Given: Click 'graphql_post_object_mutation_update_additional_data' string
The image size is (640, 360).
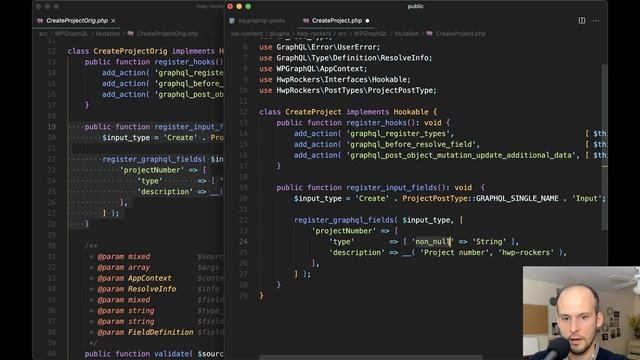Looking at the screenshot, I should tap(461, 155).
